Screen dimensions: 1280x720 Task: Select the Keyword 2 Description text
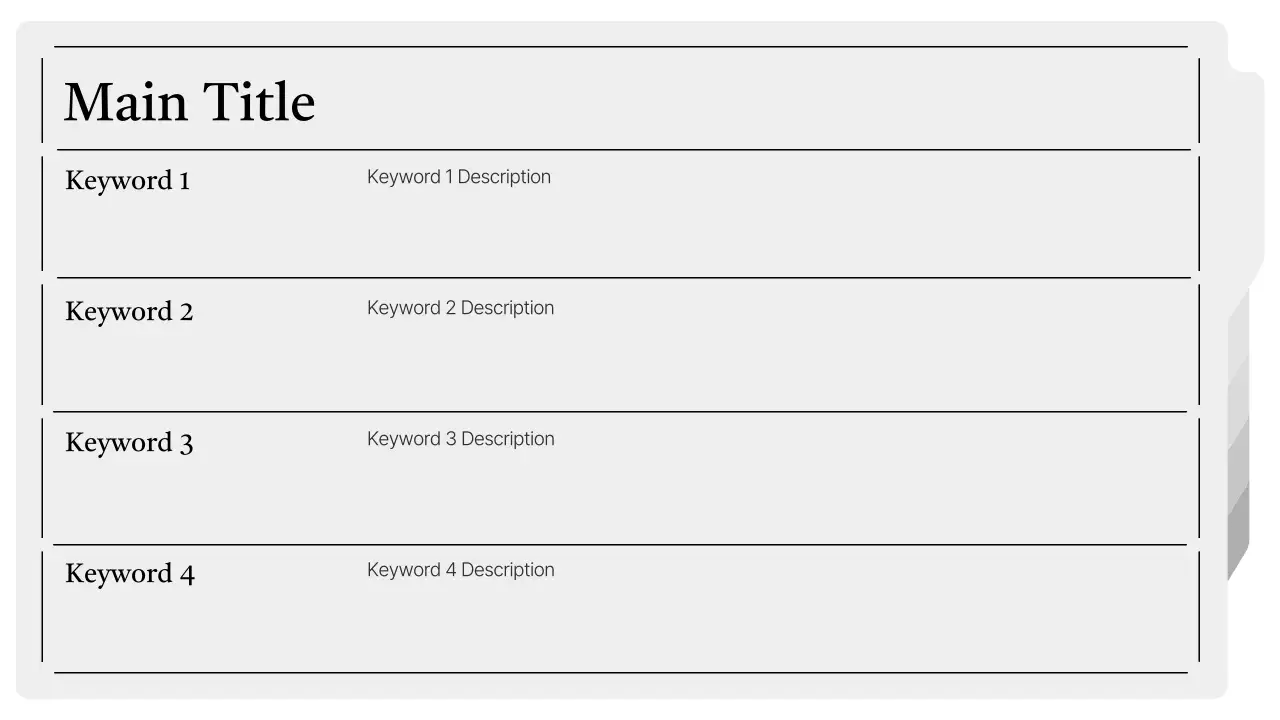[x=460, y=308]
